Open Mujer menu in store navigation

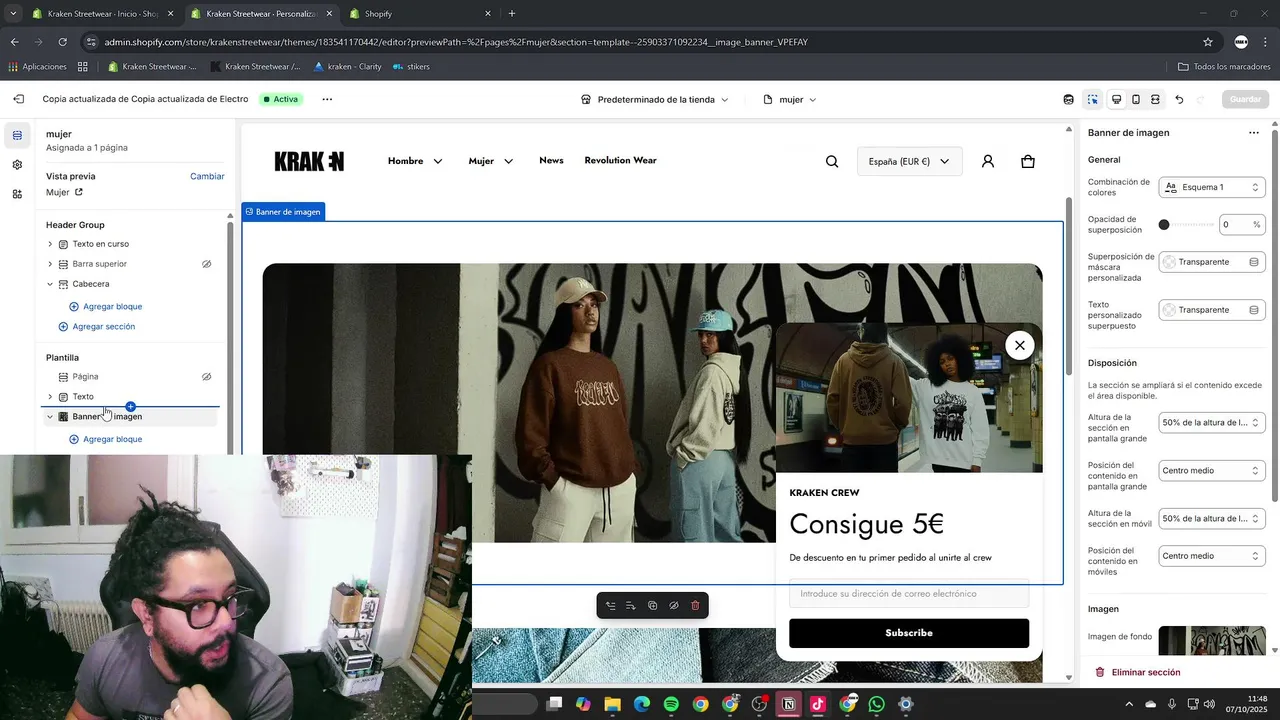(x=491, y=161)
